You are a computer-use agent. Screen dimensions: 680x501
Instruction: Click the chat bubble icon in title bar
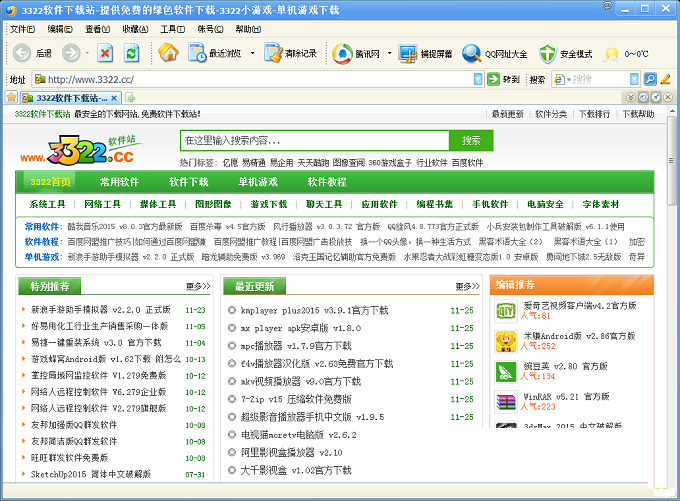[608, 5]
